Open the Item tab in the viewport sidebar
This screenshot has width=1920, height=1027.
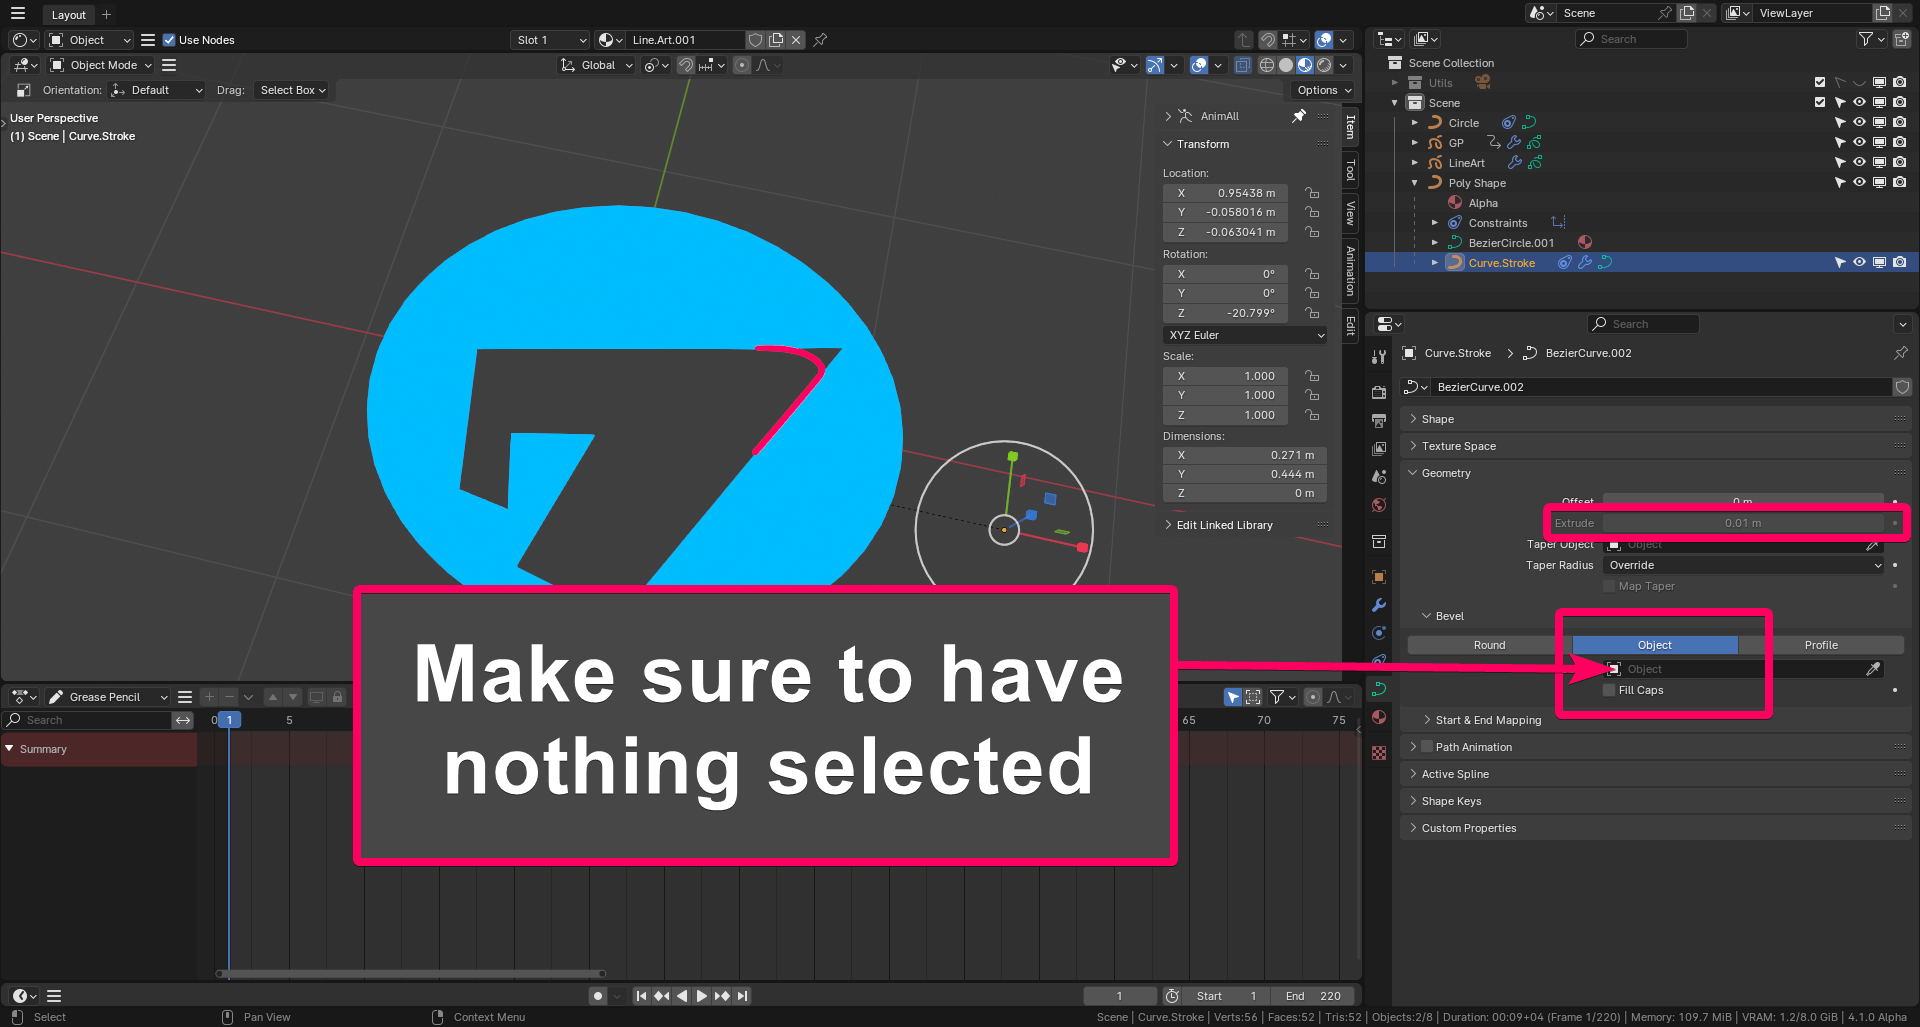pyautogui.click(x=1351, y=127)
